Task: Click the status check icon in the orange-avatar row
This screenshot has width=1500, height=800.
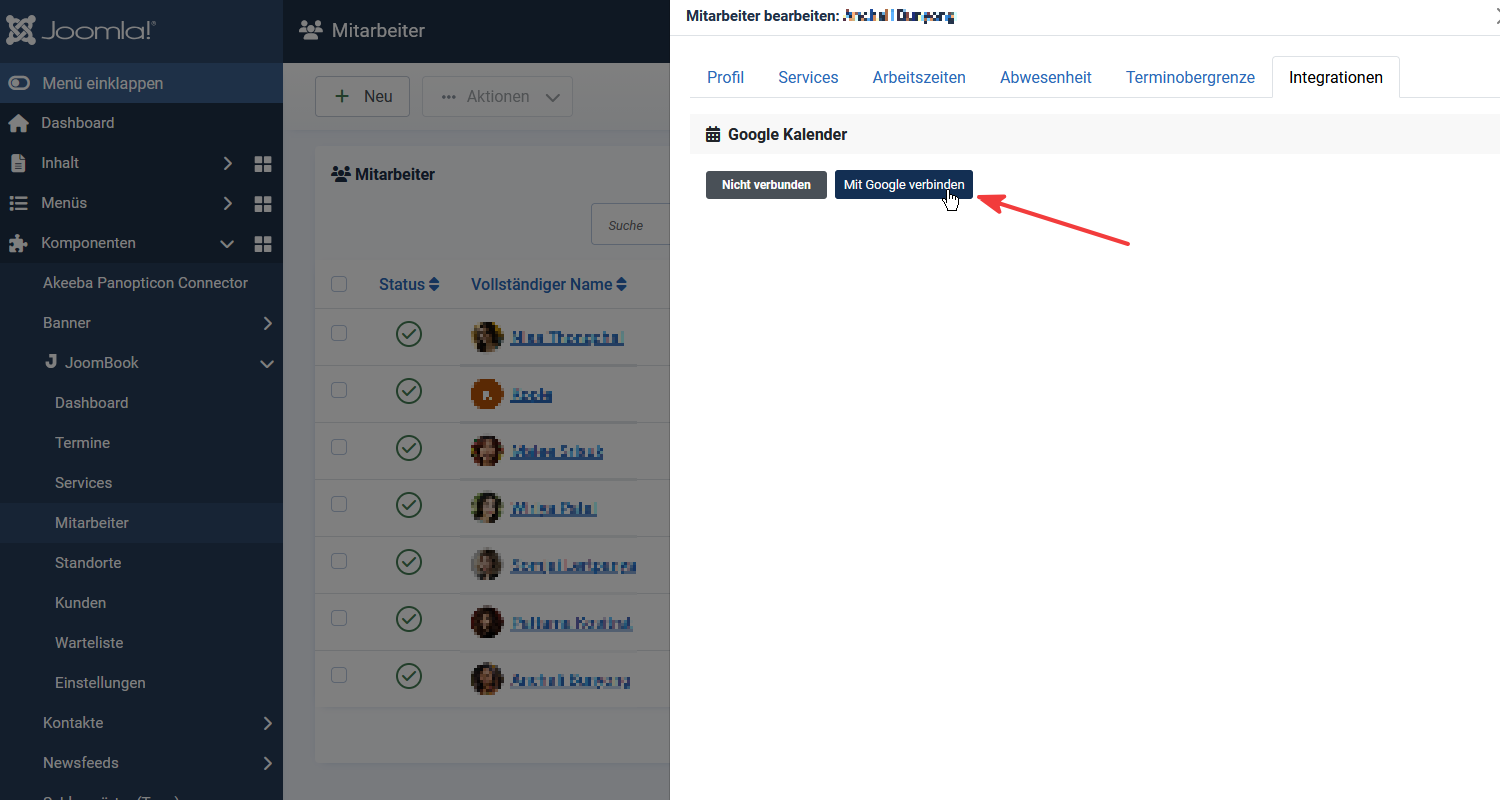Action: pyautogui.click(x=409, y=391)
